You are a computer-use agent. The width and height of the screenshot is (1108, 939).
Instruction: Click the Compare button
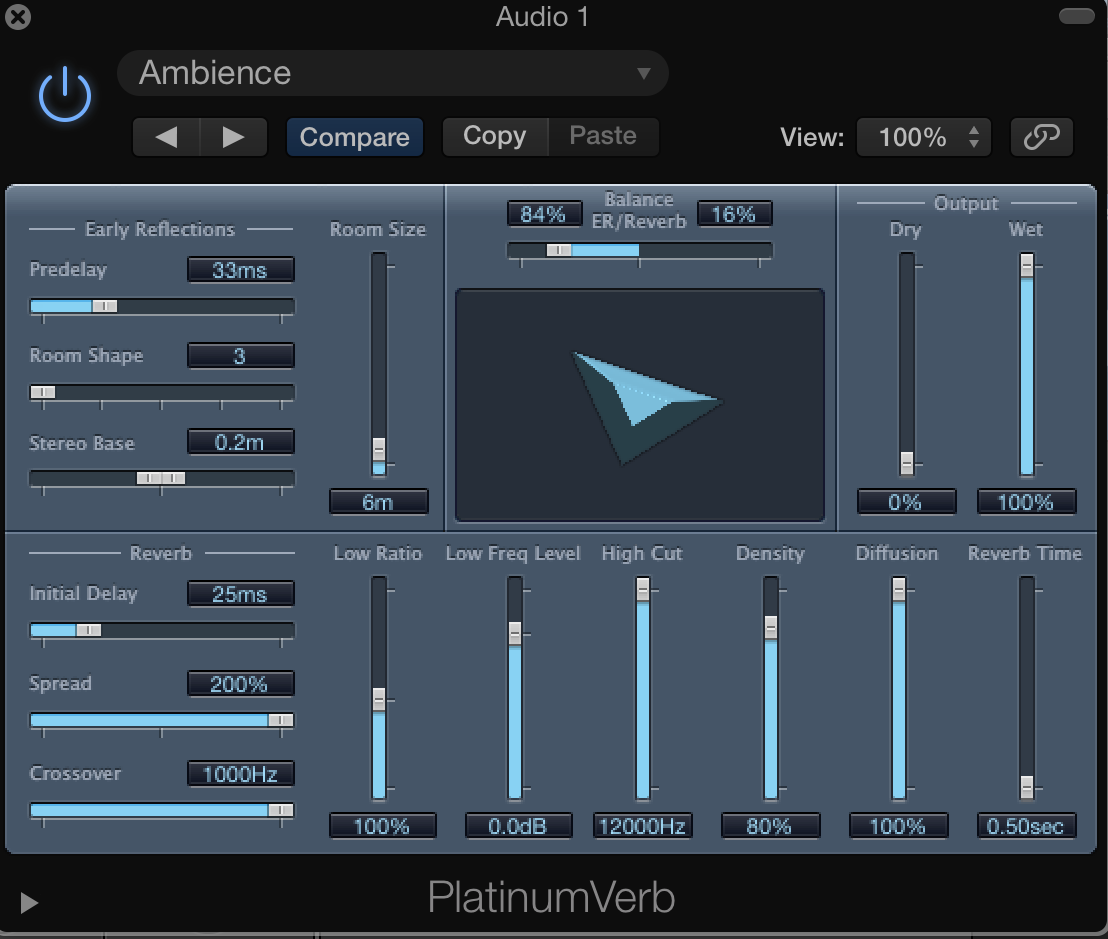click(355, 137)
